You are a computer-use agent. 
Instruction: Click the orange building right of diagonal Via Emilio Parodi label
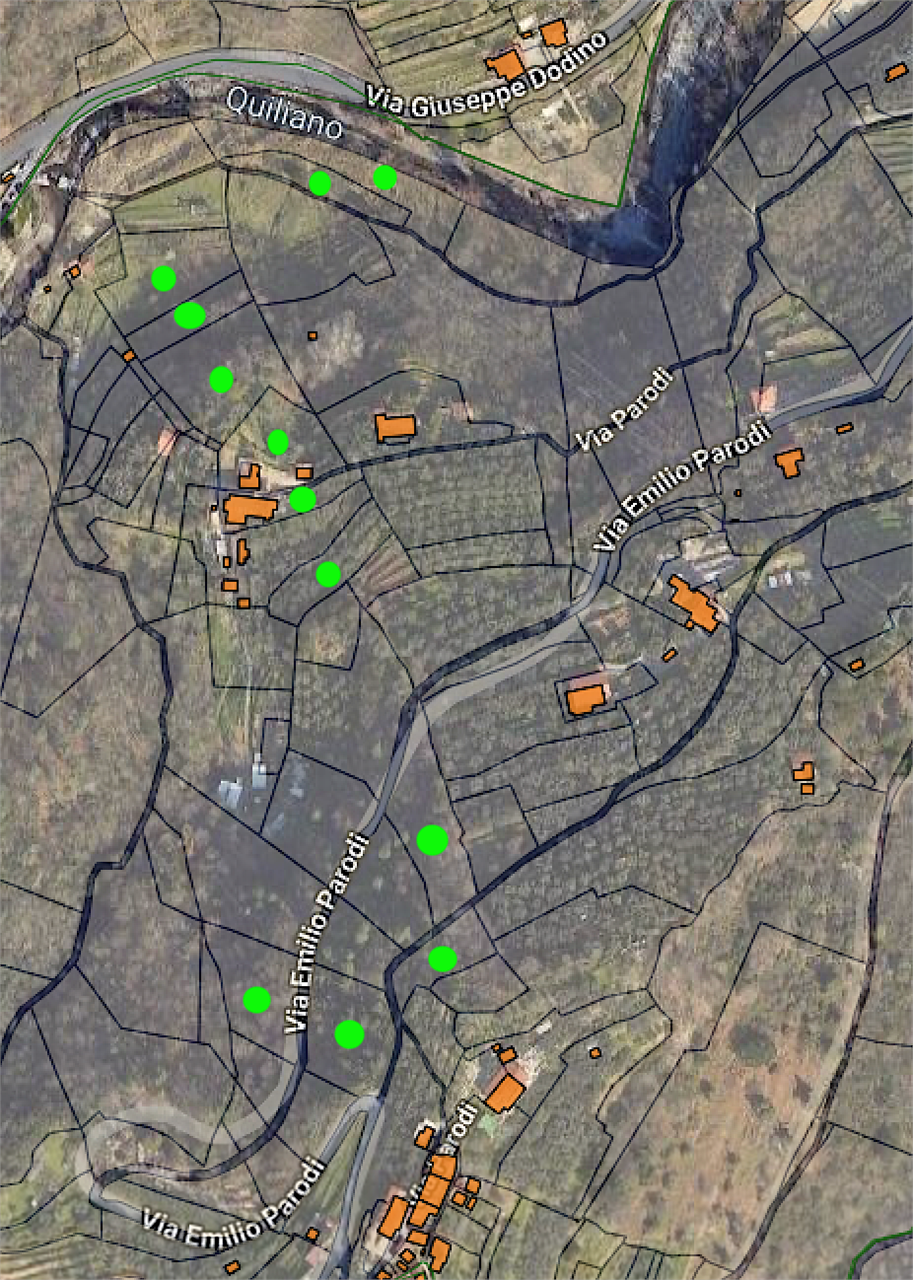[x=789, y=462]
